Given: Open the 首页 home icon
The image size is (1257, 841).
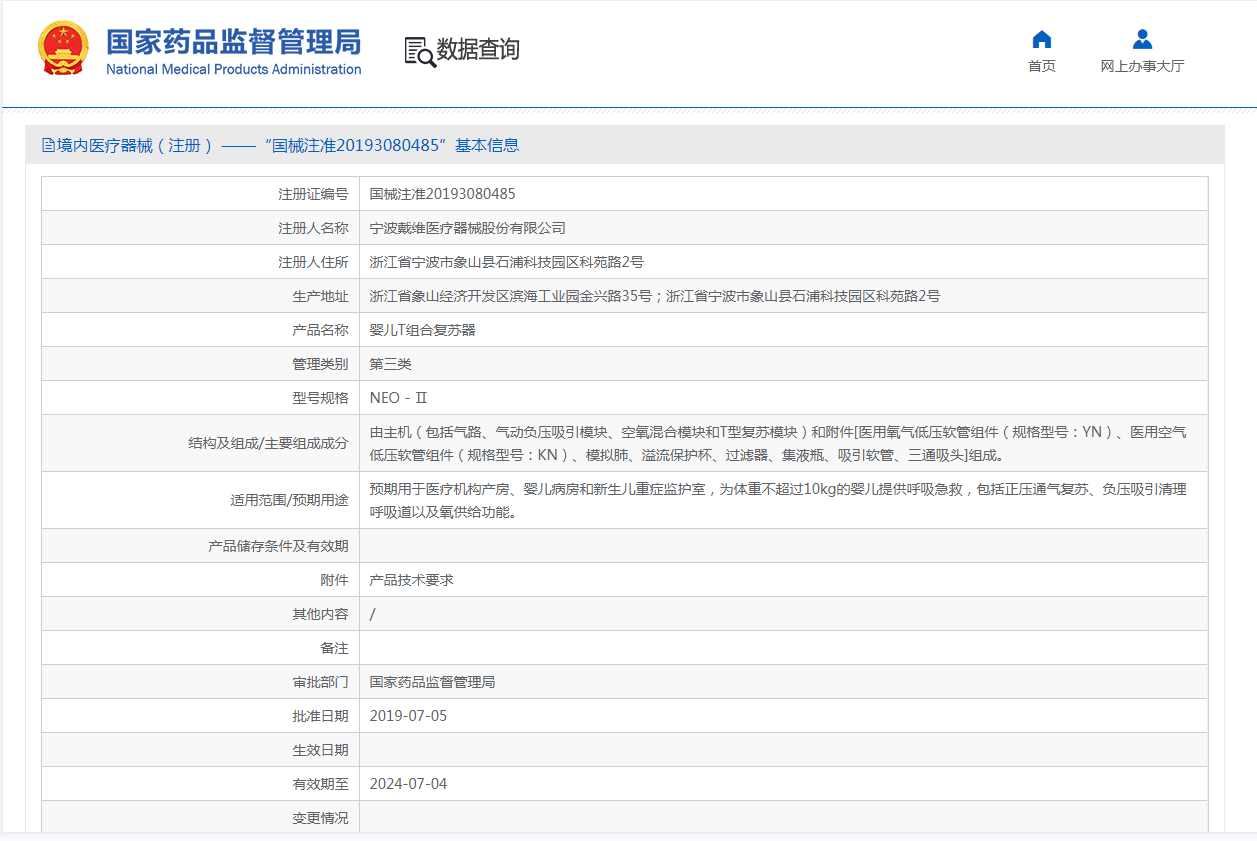Looking at the screenshot, I should [1041, 39].
